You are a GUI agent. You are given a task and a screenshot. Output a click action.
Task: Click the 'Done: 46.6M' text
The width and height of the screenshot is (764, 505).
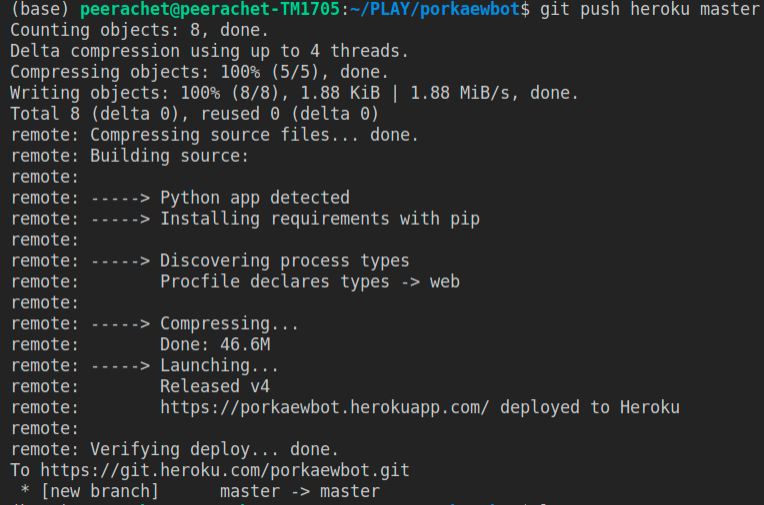pos(215,345)
